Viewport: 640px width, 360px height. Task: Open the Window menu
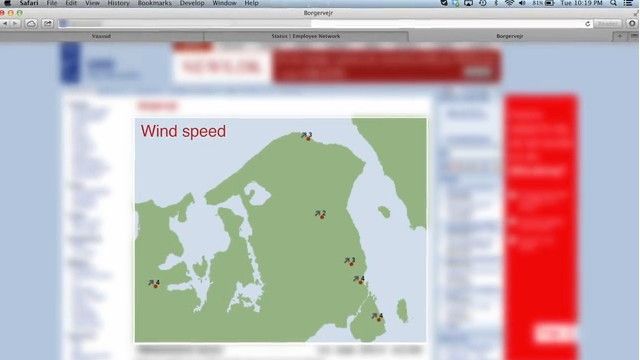[224, 3]
